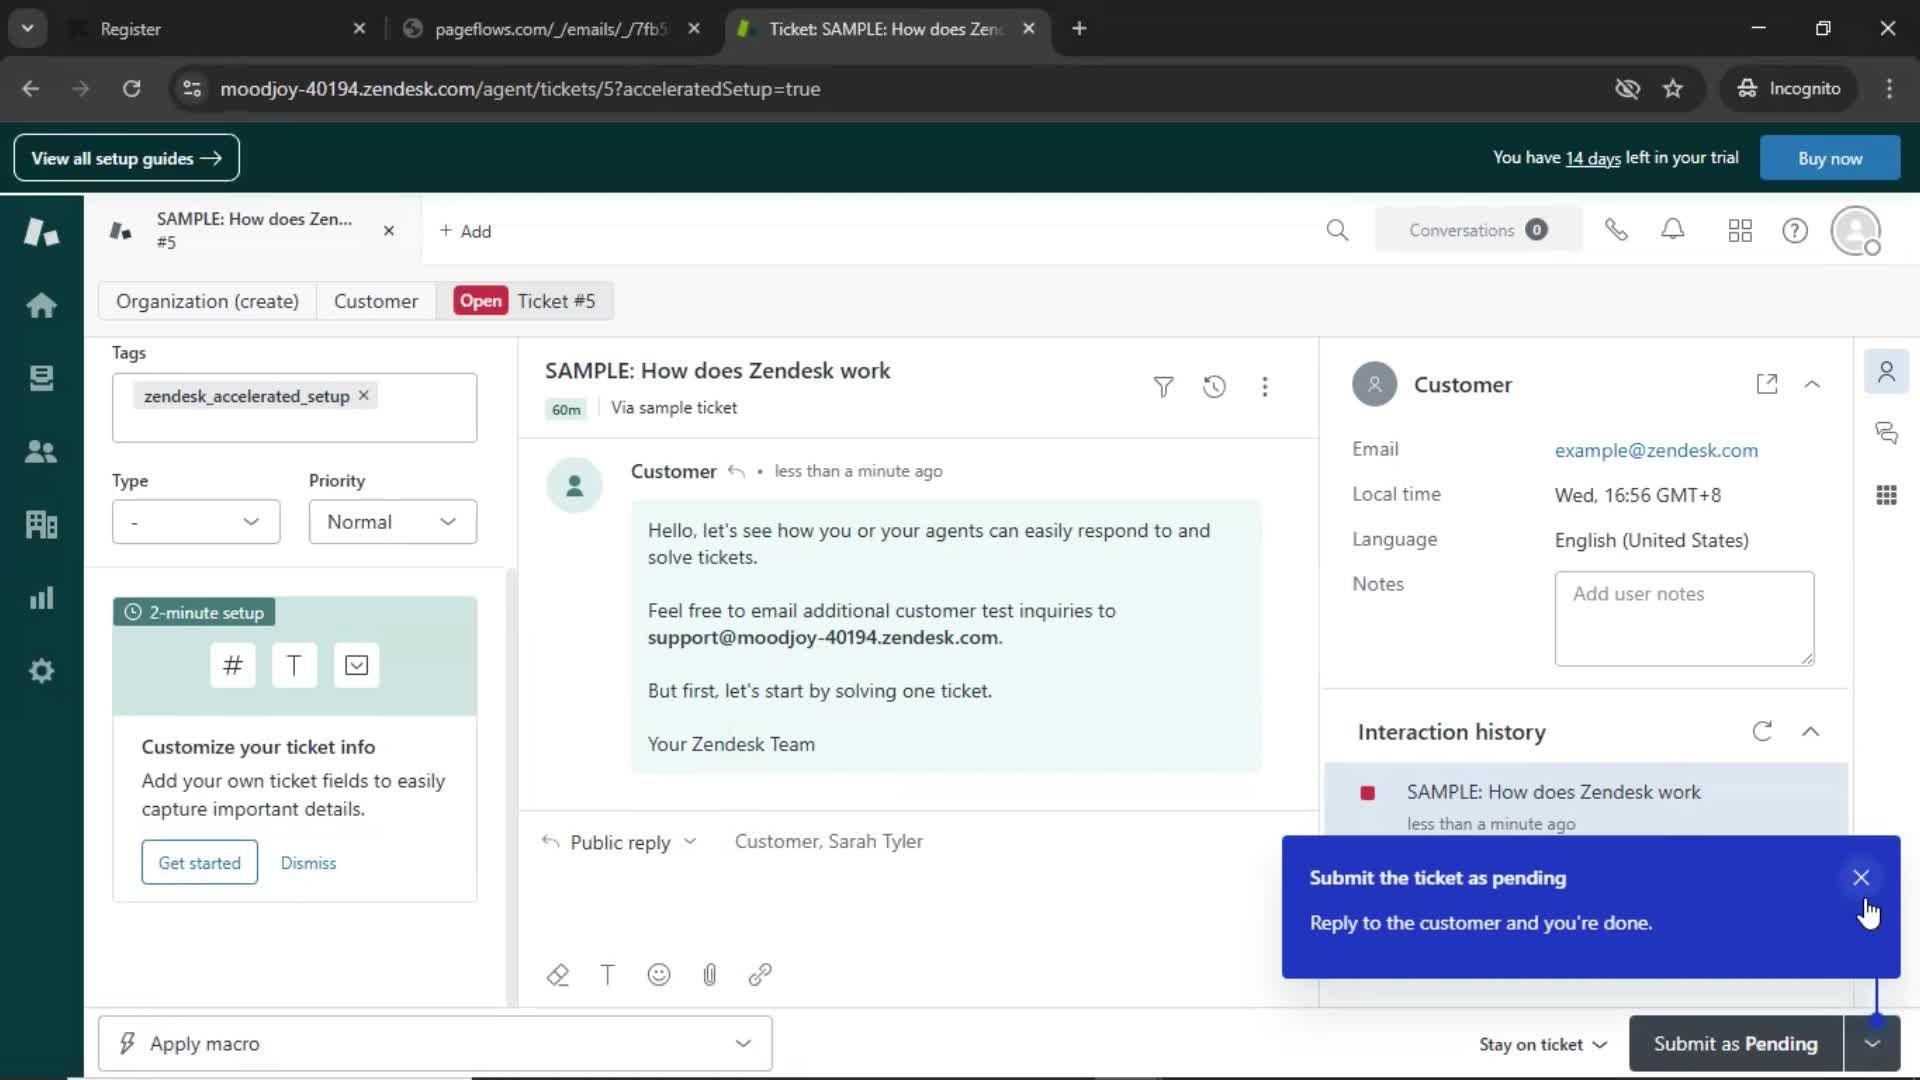Expand submit status options arrow

(1872, 1044)
